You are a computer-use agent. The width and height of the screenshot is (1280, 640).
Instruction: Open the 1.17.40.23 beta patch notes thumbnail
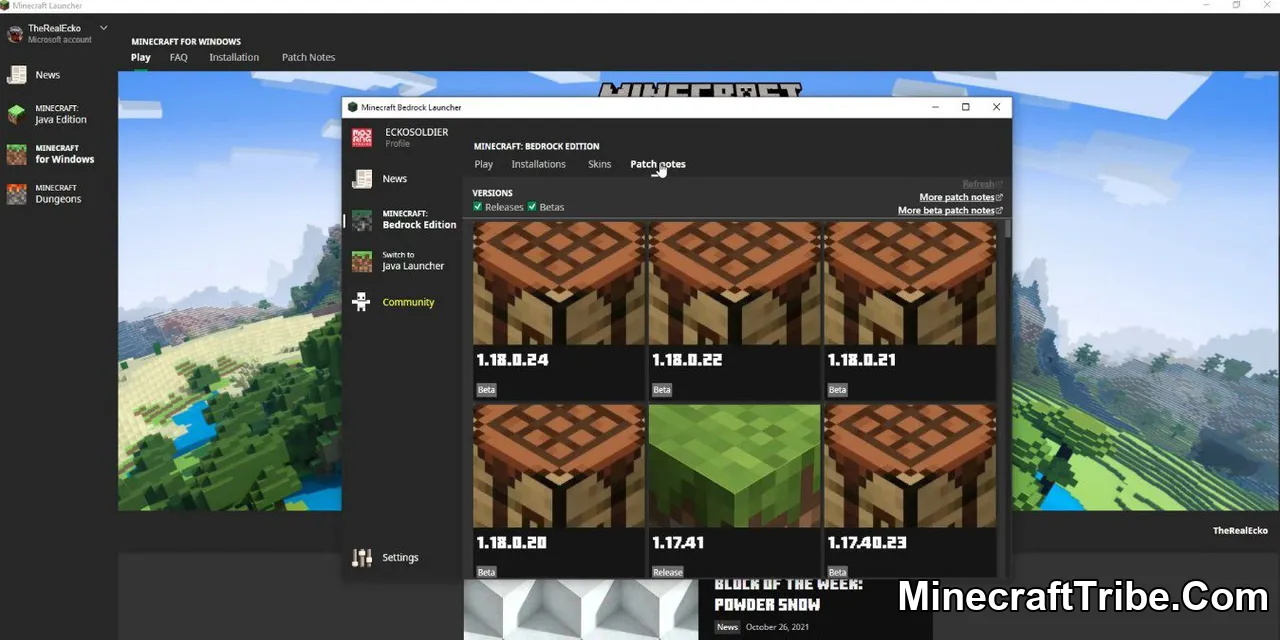[910, 466]
